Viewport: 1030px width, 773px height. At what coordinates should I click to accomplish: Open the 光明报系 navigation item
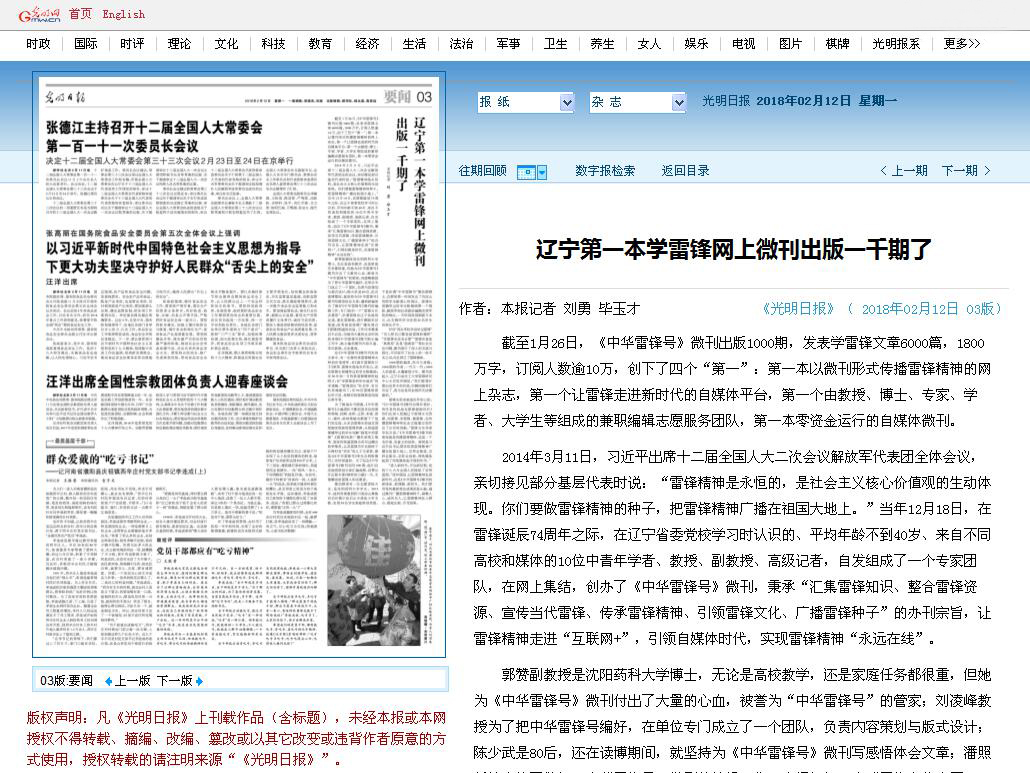[896, 43]
